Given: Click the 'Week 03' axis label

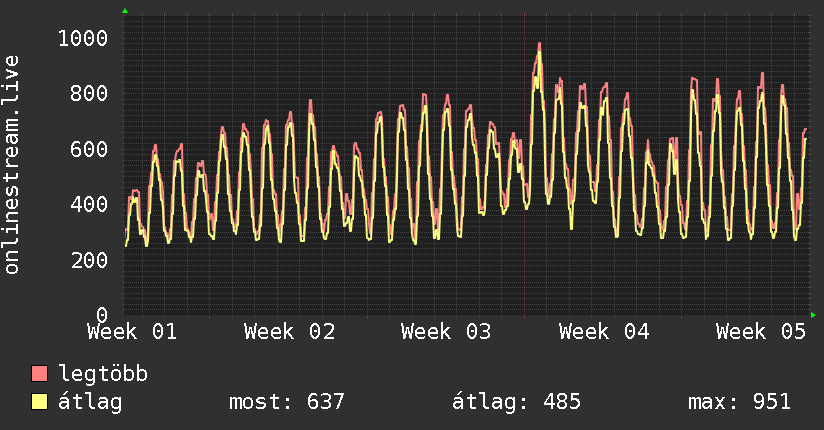Looking at the screenshot, I should pyautogui.click(x=446, y=332).
